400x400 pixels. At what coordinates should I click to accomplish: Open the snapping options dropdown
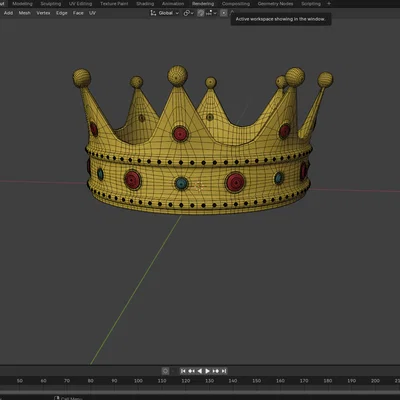click(x=211, y=13)
